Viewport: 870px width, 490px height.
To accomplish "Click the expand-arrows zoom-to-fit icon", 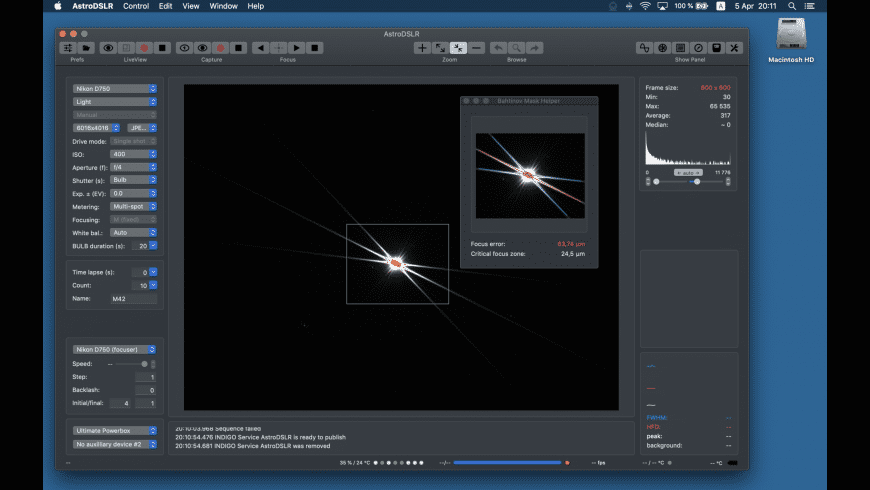I will 440,48.
